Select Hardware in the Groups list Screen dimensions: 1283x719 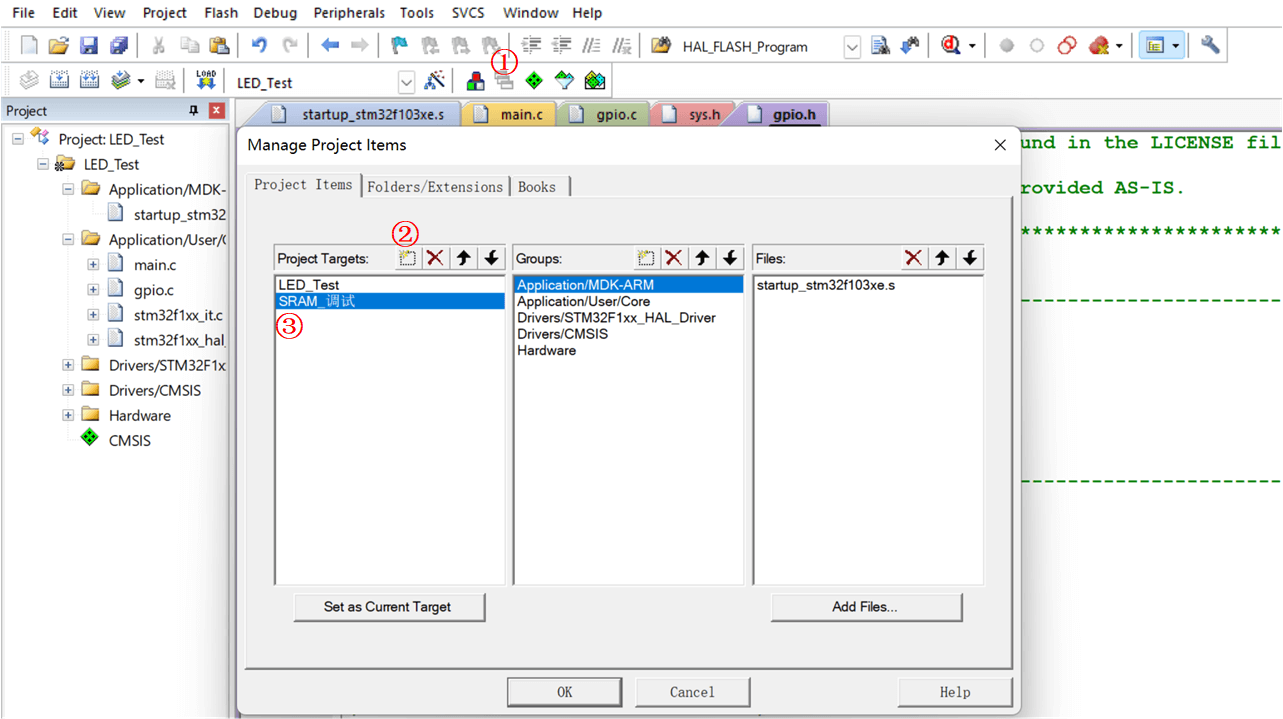547,351
